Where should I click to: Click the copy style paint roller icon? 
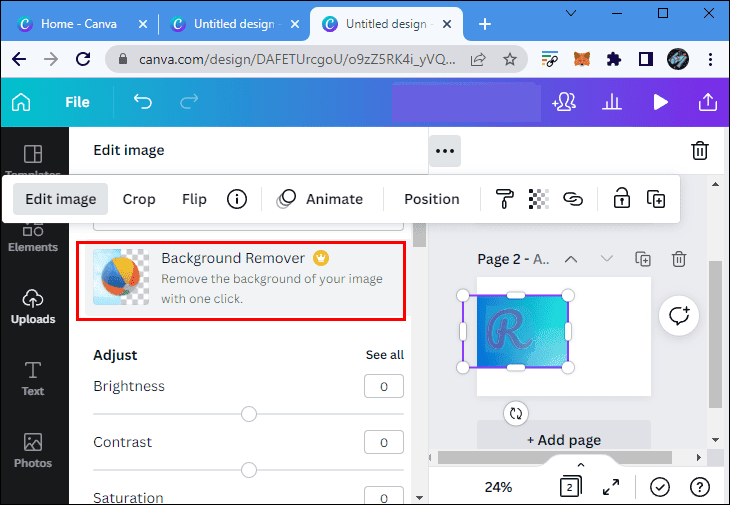[505, 199]
